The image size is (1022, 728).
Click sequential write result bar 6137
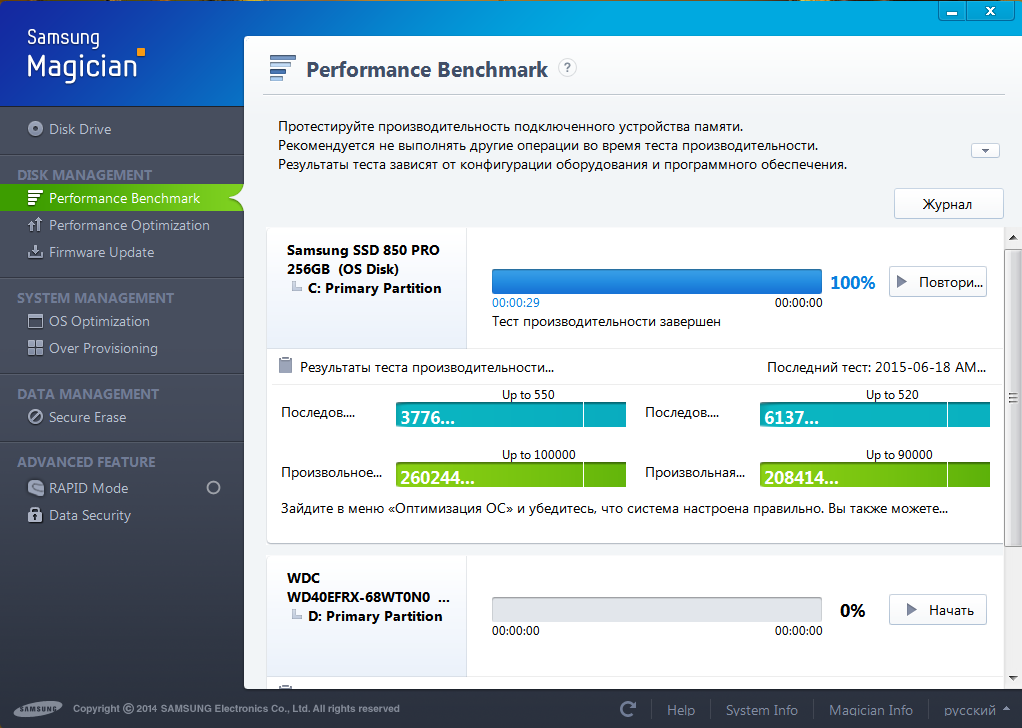tap(875, 415)
